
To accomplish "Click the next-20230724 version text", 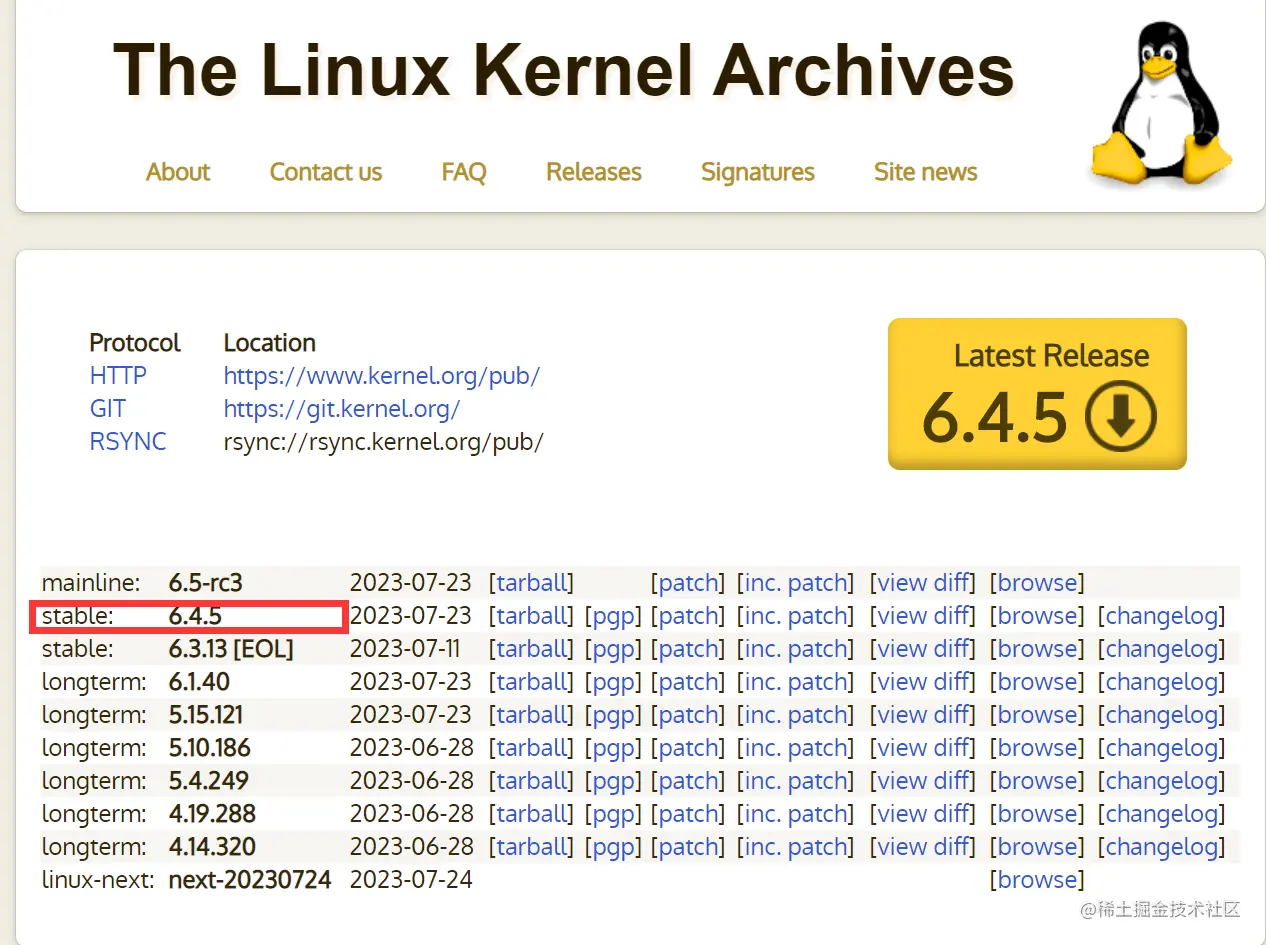I will click(x=250, y=880).
